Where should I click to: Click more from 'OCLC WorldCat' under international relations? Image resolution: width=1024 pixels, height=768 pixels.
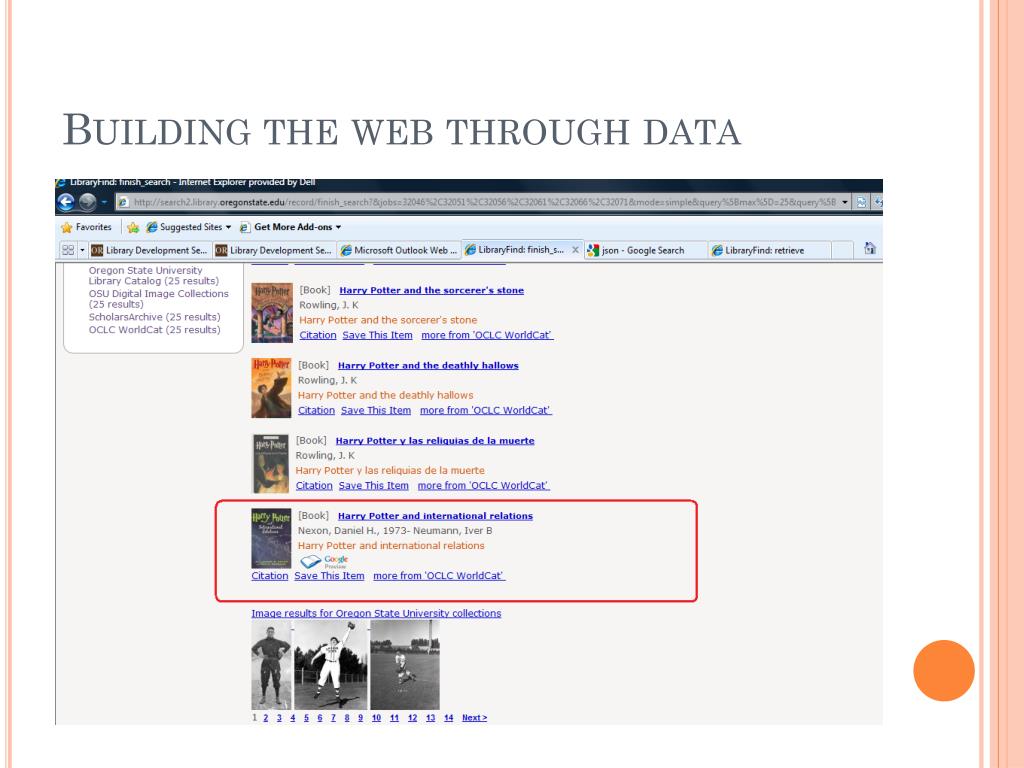440,575
